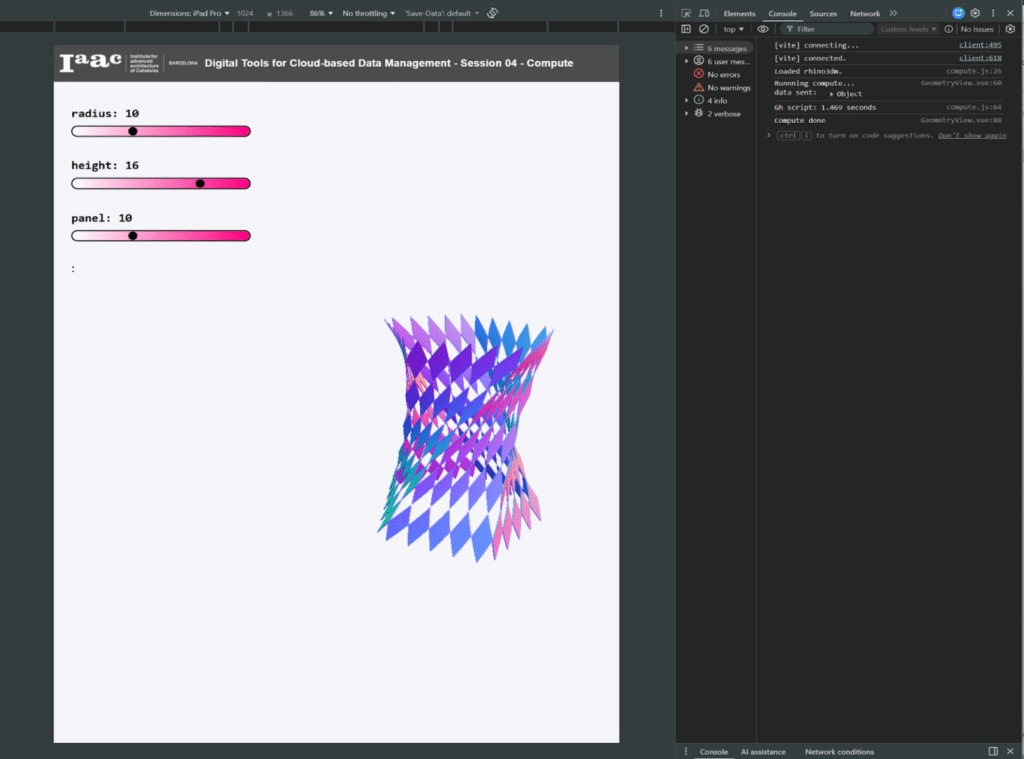Click the console Filter input field

(830, 29)
